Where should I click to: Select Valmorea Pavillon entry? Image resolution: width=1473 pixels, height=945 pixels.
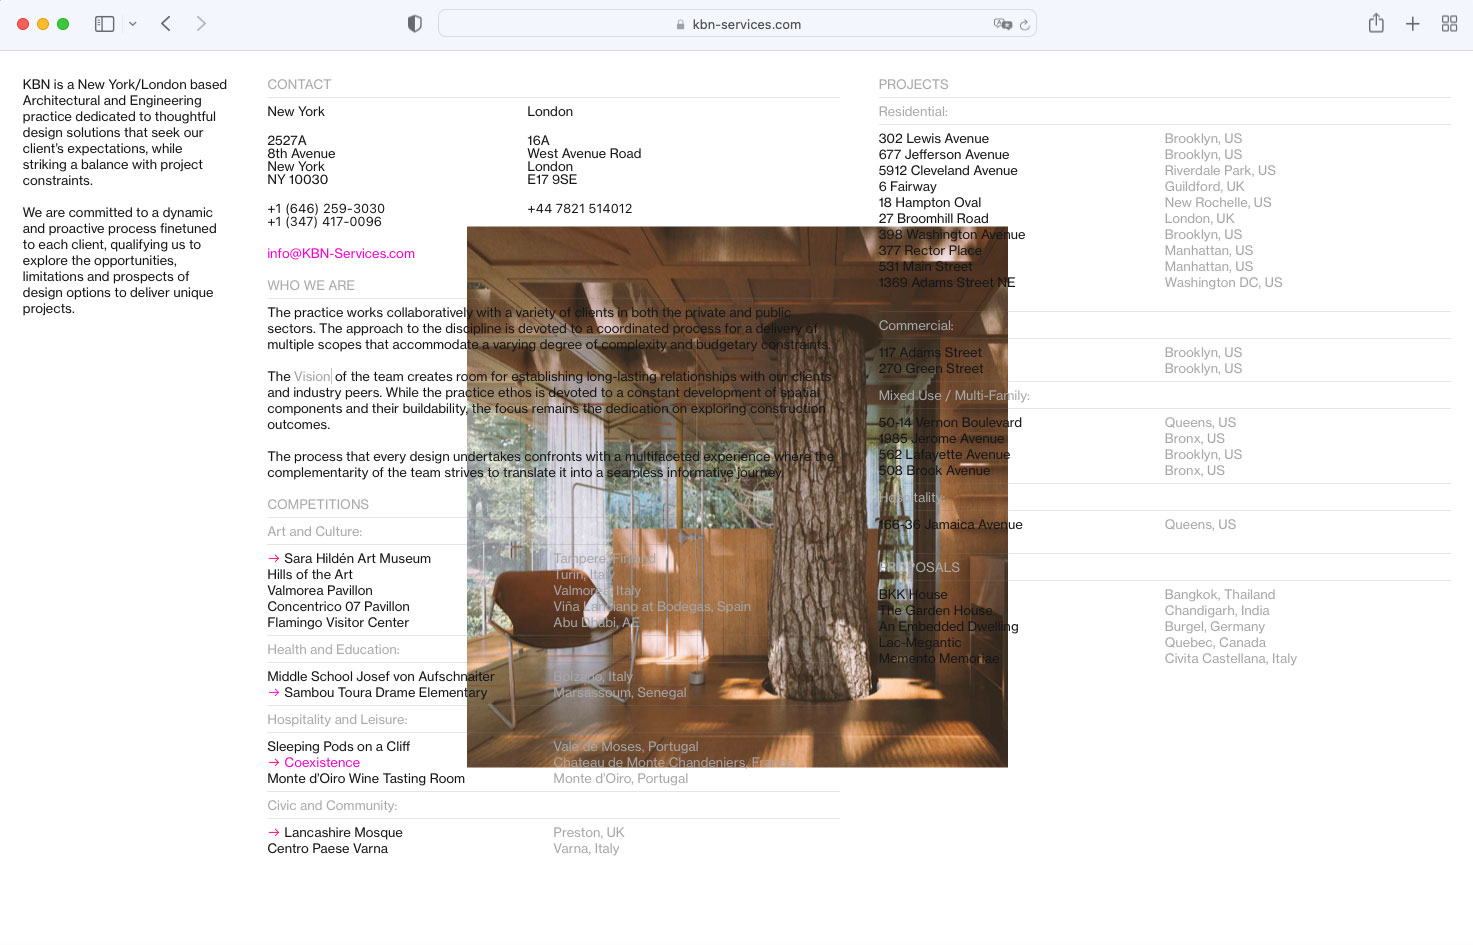tap(319, 591)
